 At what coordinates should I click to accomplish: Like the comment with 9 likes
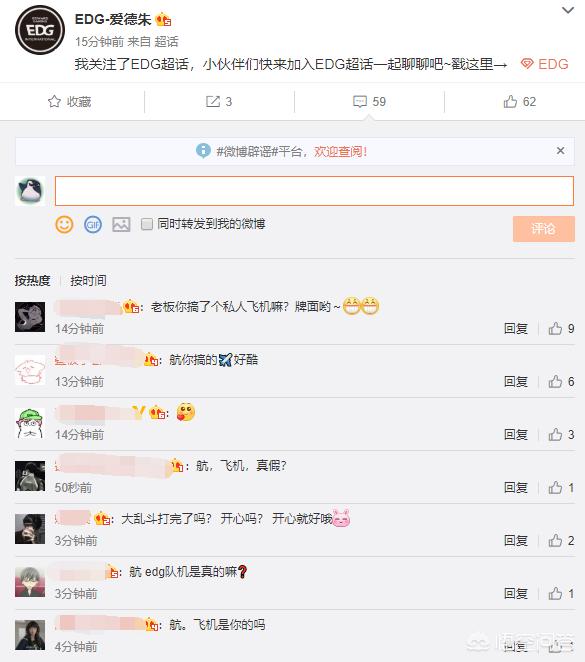point(555,328)
